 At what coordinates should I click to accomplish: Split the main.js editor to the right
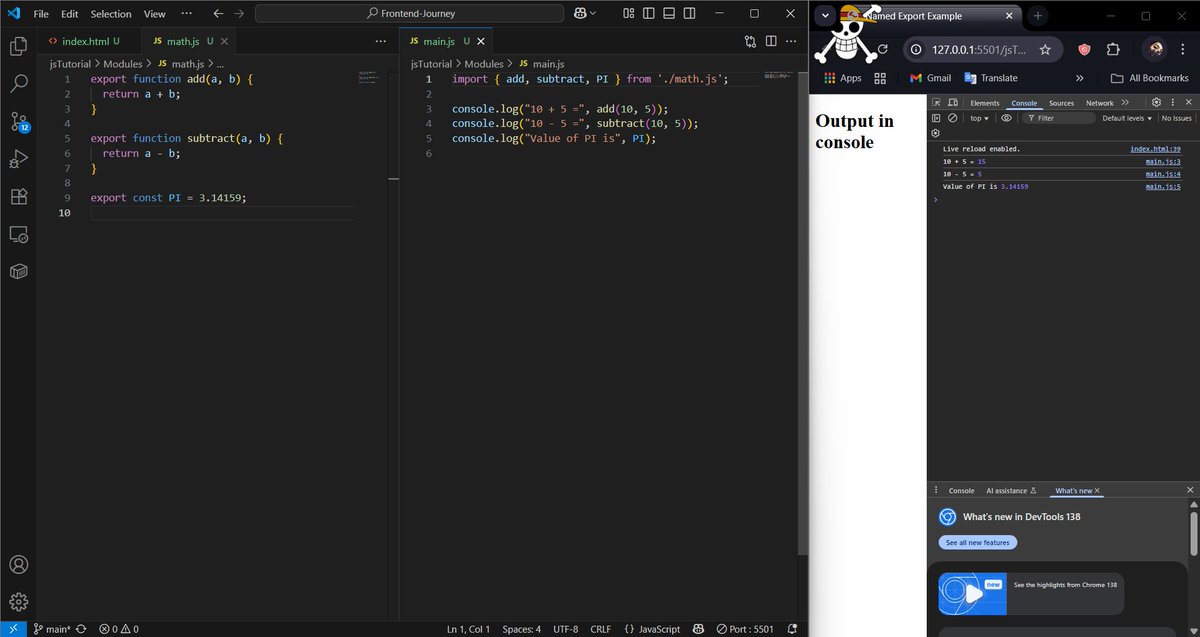[771, 41]
